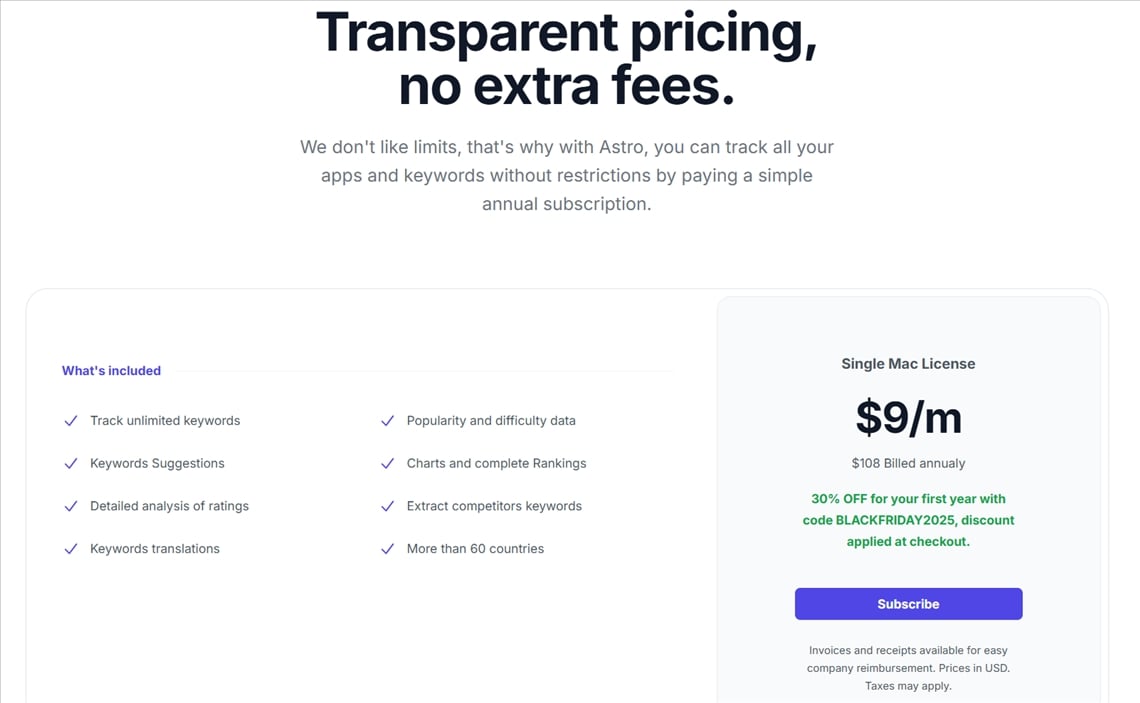Click the "$108 Billed annualy" line

908,463
